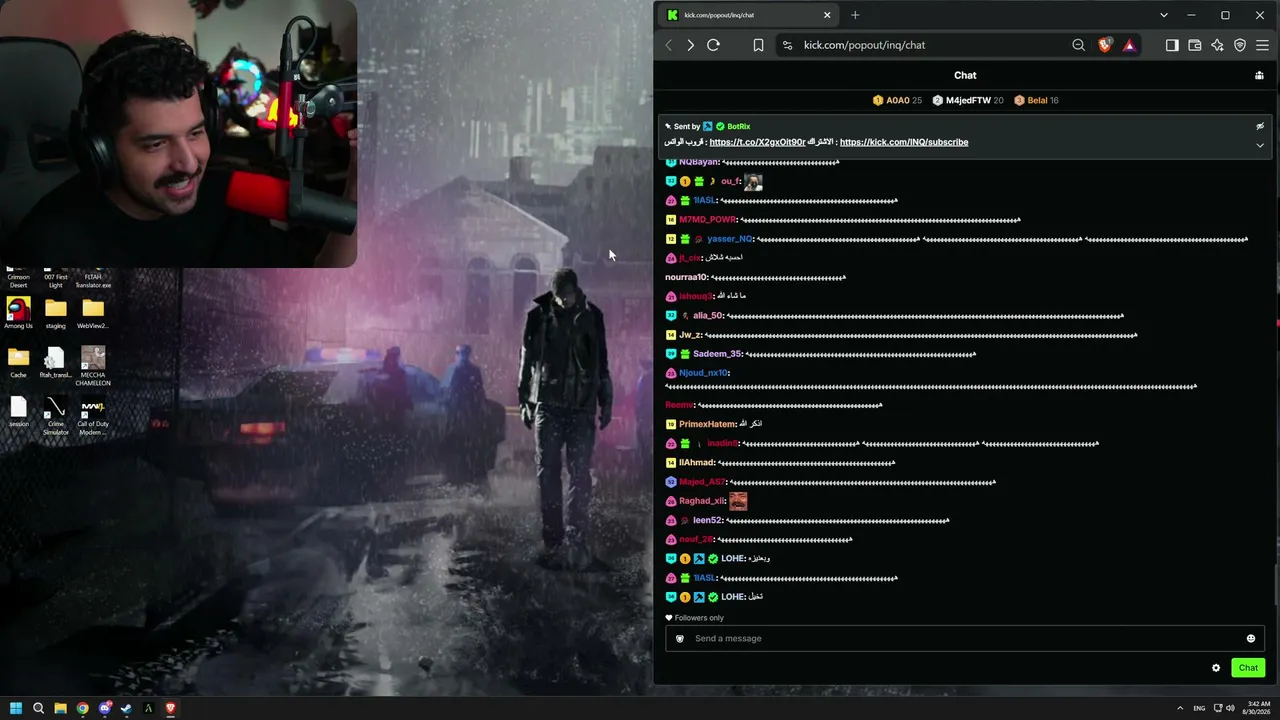Screen dimensions: 1280x720
Task: Go back in Brave browser
Action: point(669,45)
